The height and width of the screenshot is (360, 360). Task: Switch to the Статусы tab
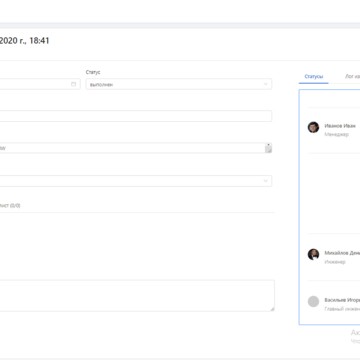(x=314, y=77)
